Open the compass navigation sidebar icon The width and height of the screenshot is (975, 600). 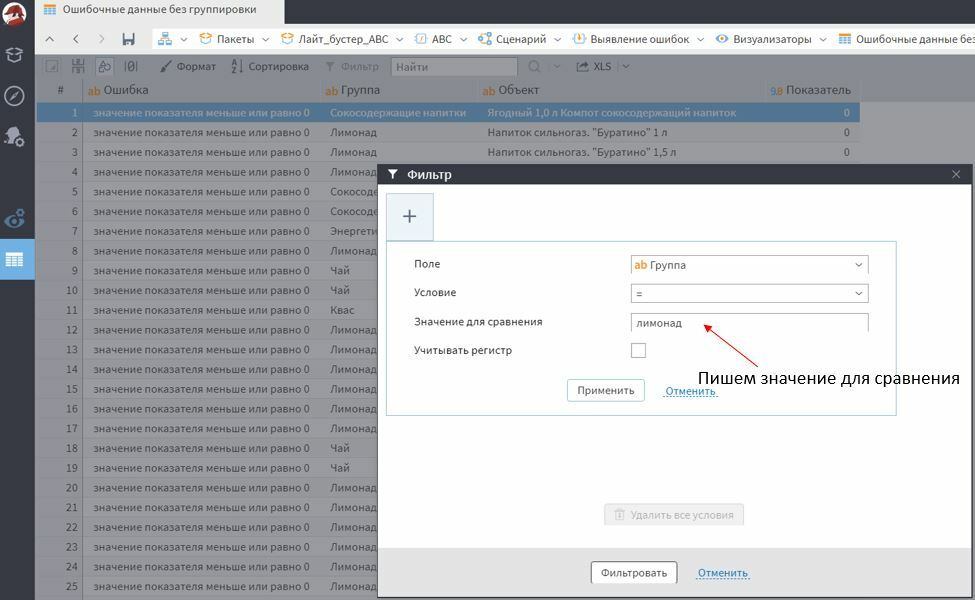pos(14,96)
